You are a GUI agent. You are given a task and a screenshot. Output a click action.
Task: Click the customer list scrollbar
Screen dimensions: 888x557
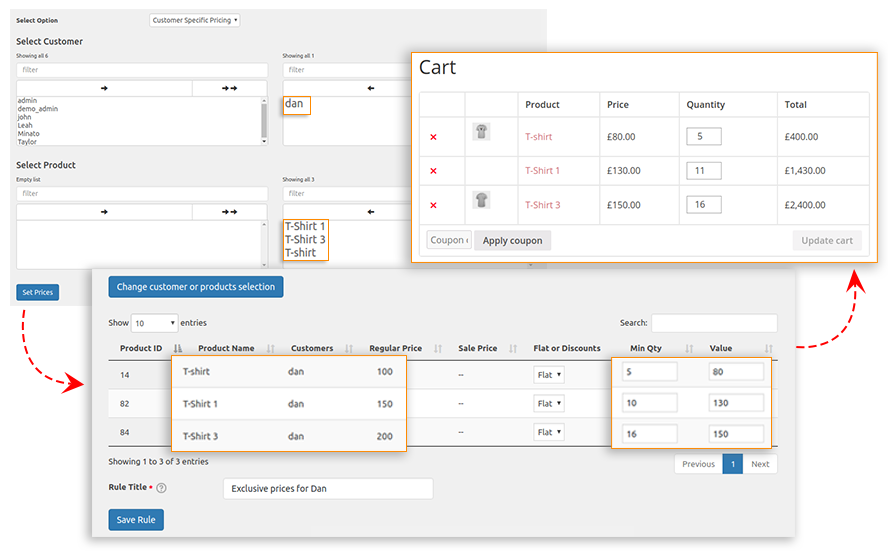(x=264, y=121)
